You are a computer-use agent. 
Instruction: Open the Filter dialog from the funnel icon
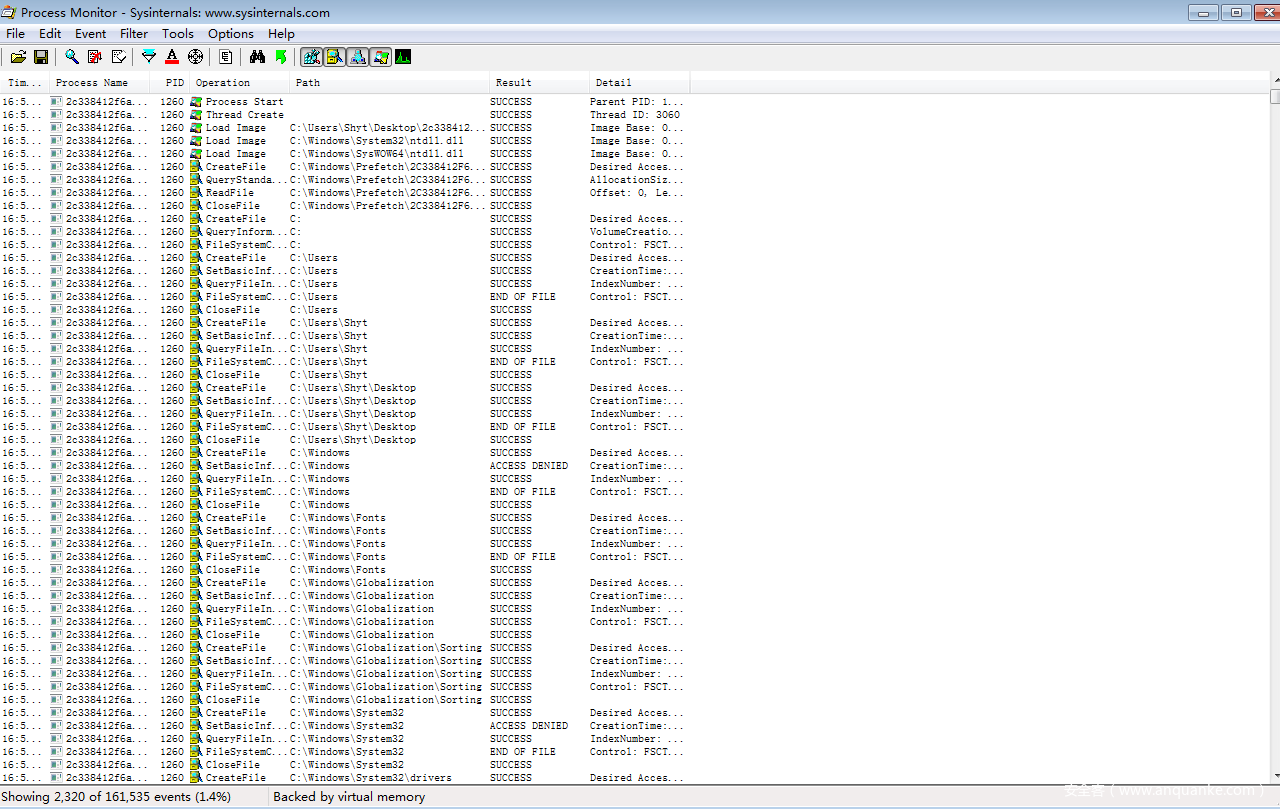click(149, 57)
